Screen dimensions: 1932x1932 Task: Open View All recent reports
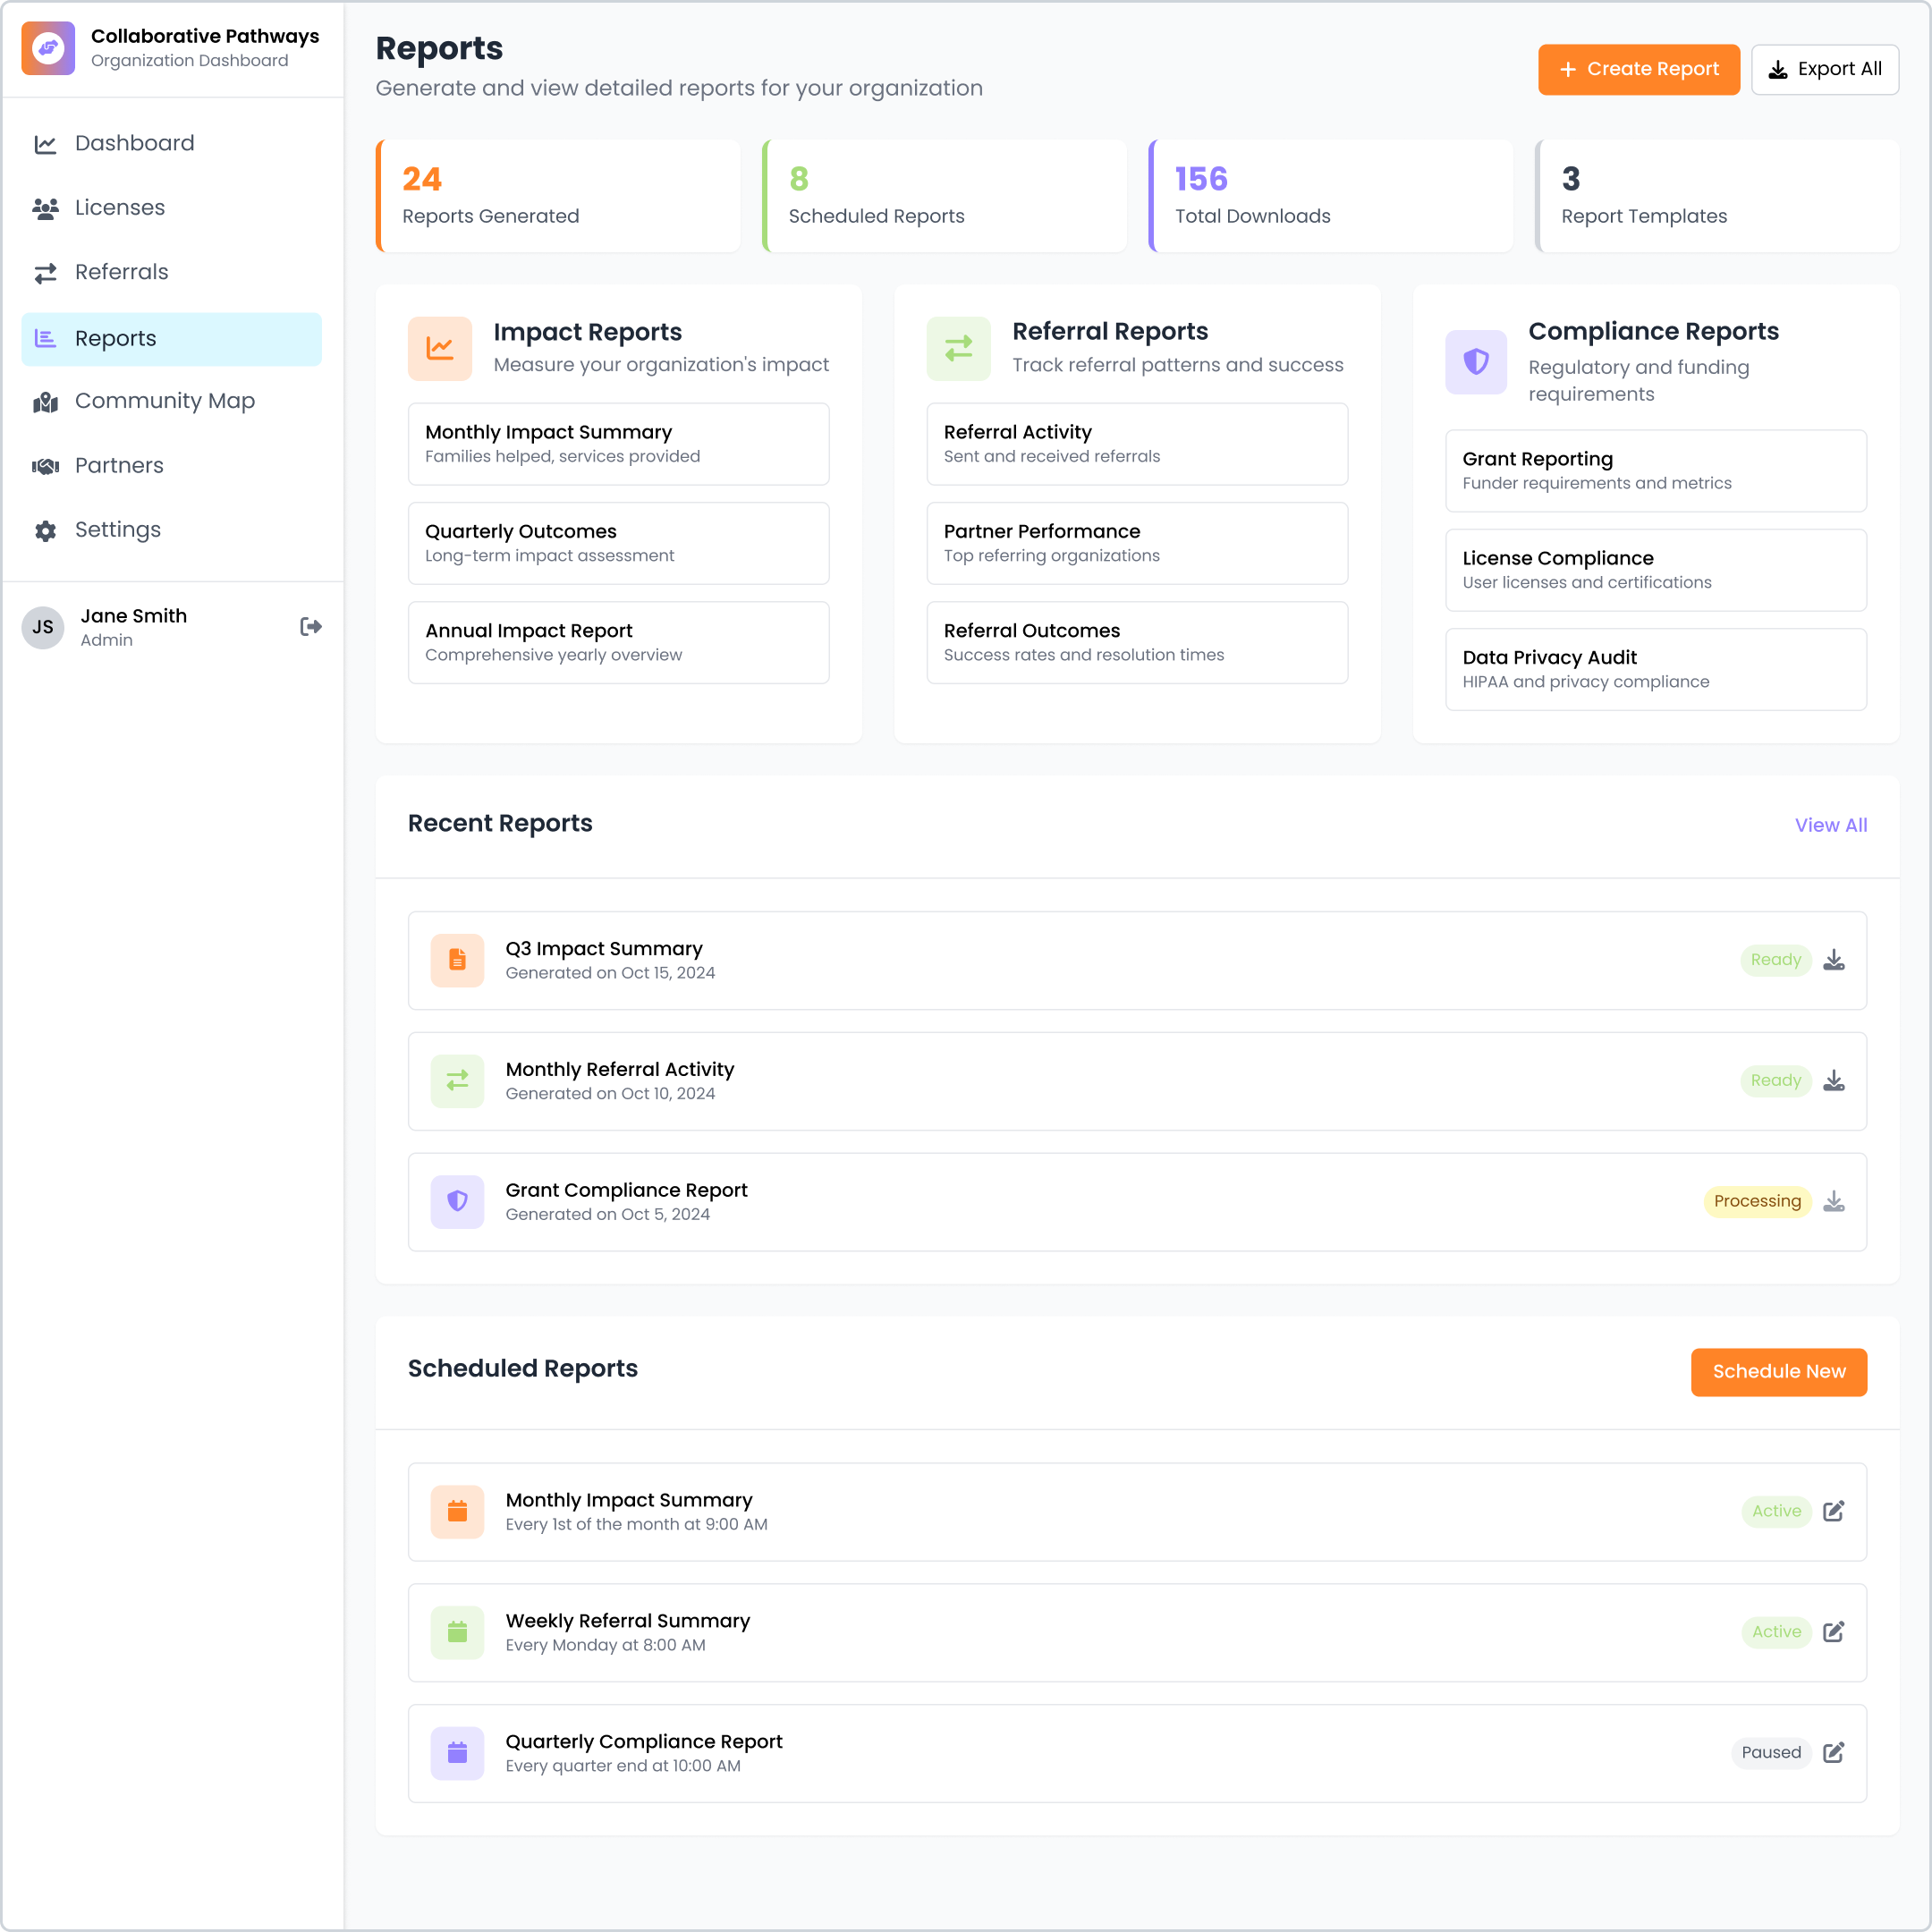click(x=1830, y=825)
